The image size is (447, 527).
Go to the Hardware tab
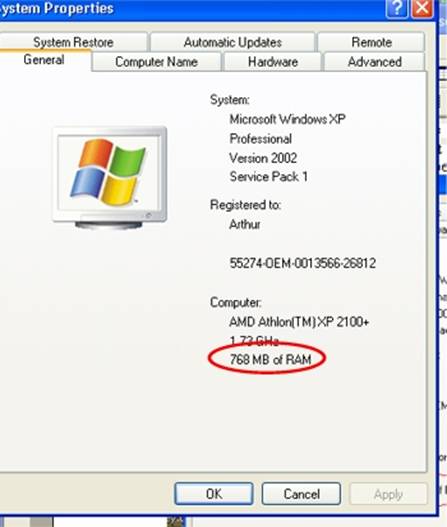point(273,62)
